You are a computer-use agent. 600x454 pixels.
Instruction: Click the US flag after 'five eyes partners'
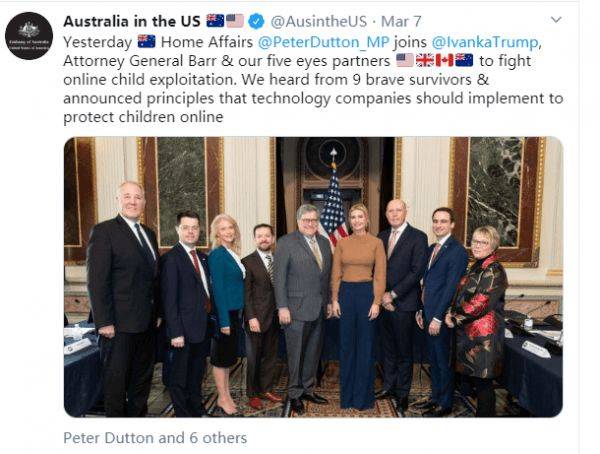(x=405, y=60)
